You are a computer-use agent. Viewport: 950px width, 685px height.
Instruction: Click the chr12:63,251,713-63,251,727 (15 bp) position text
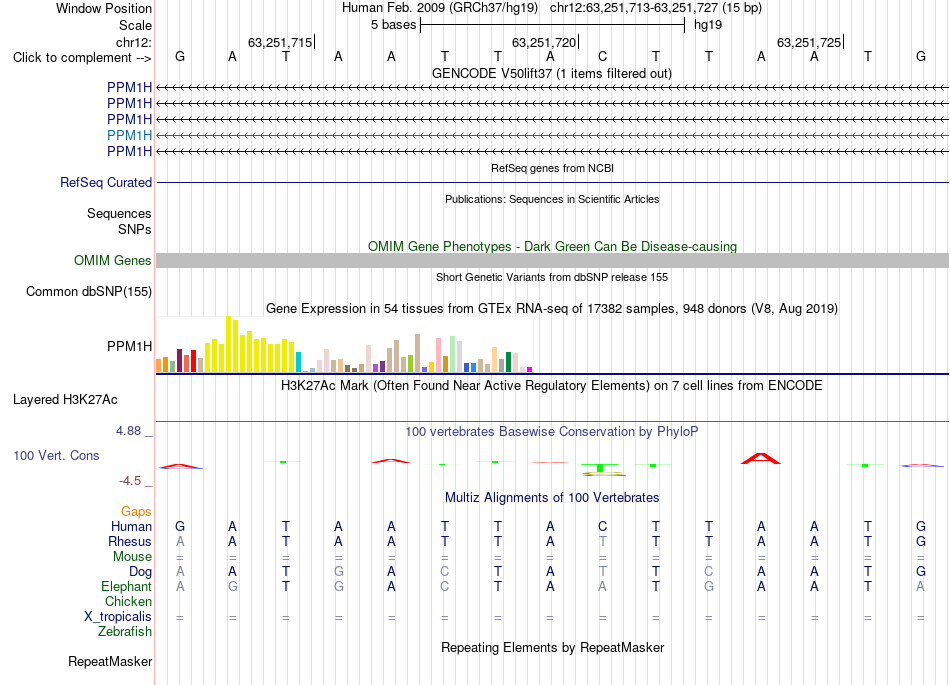pyautogui.click(x=656, y=8)
